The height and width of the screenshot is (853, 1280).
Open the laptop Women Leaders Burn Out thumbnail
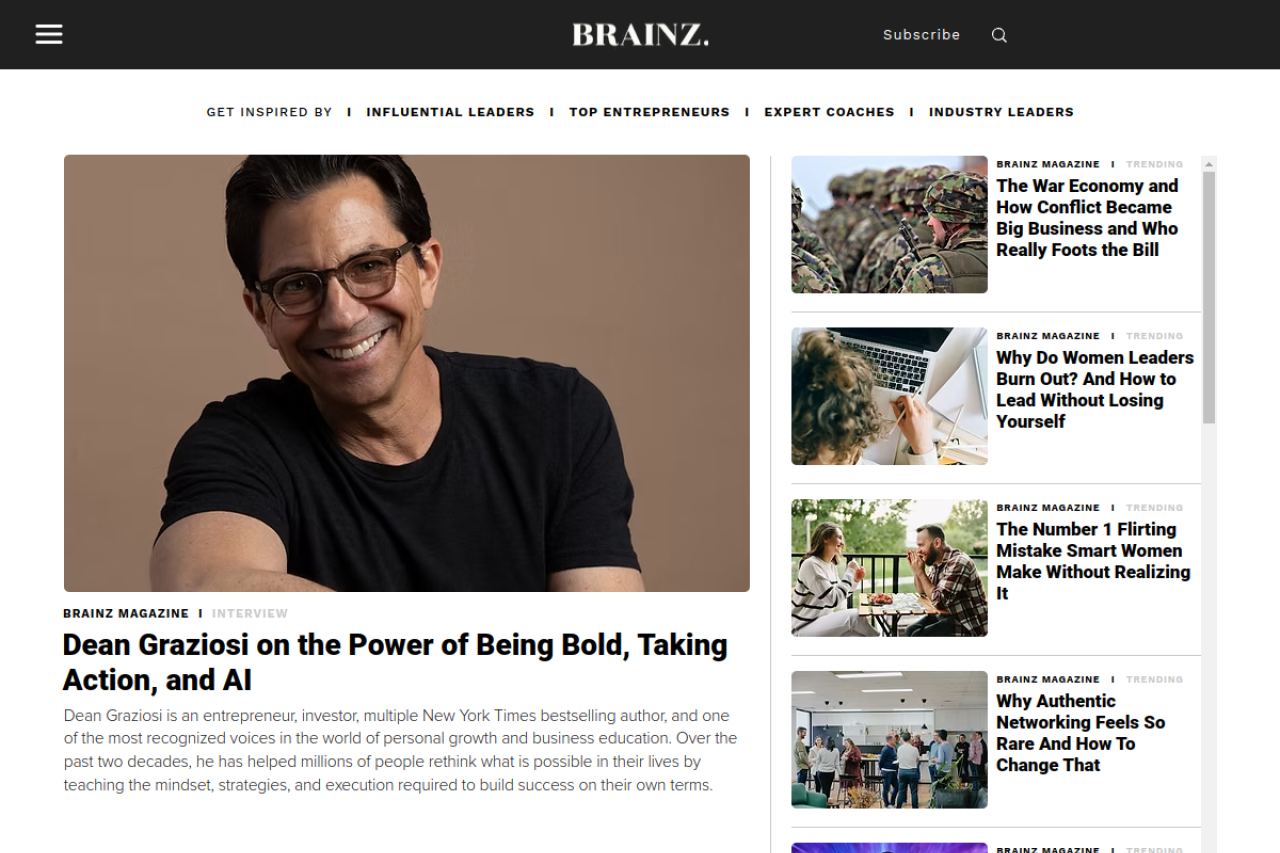889,396
